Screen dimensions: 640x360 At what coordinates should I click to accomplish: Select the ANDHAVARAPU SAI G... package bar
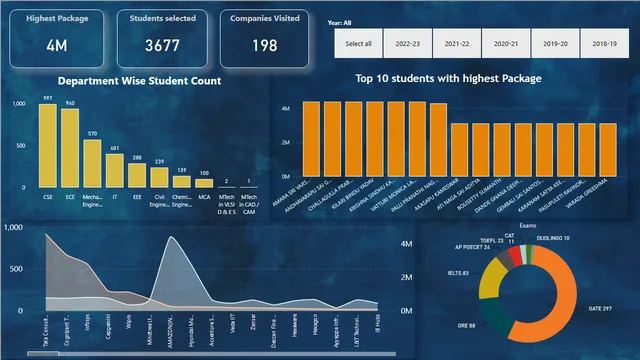coord(333,139)
